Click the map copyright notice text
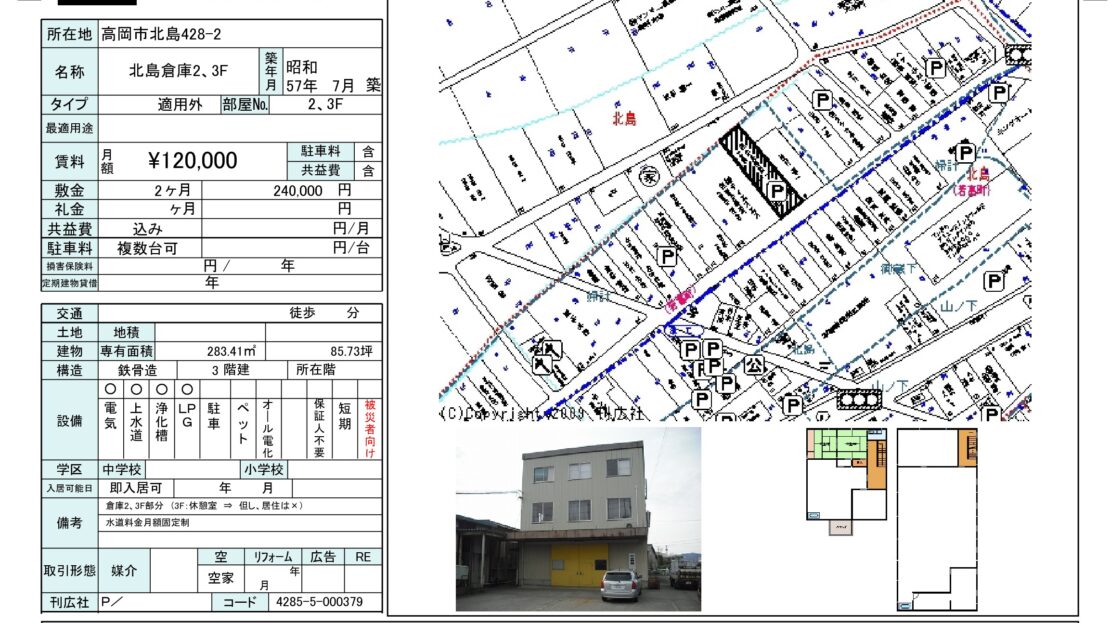 pos(542,413)
